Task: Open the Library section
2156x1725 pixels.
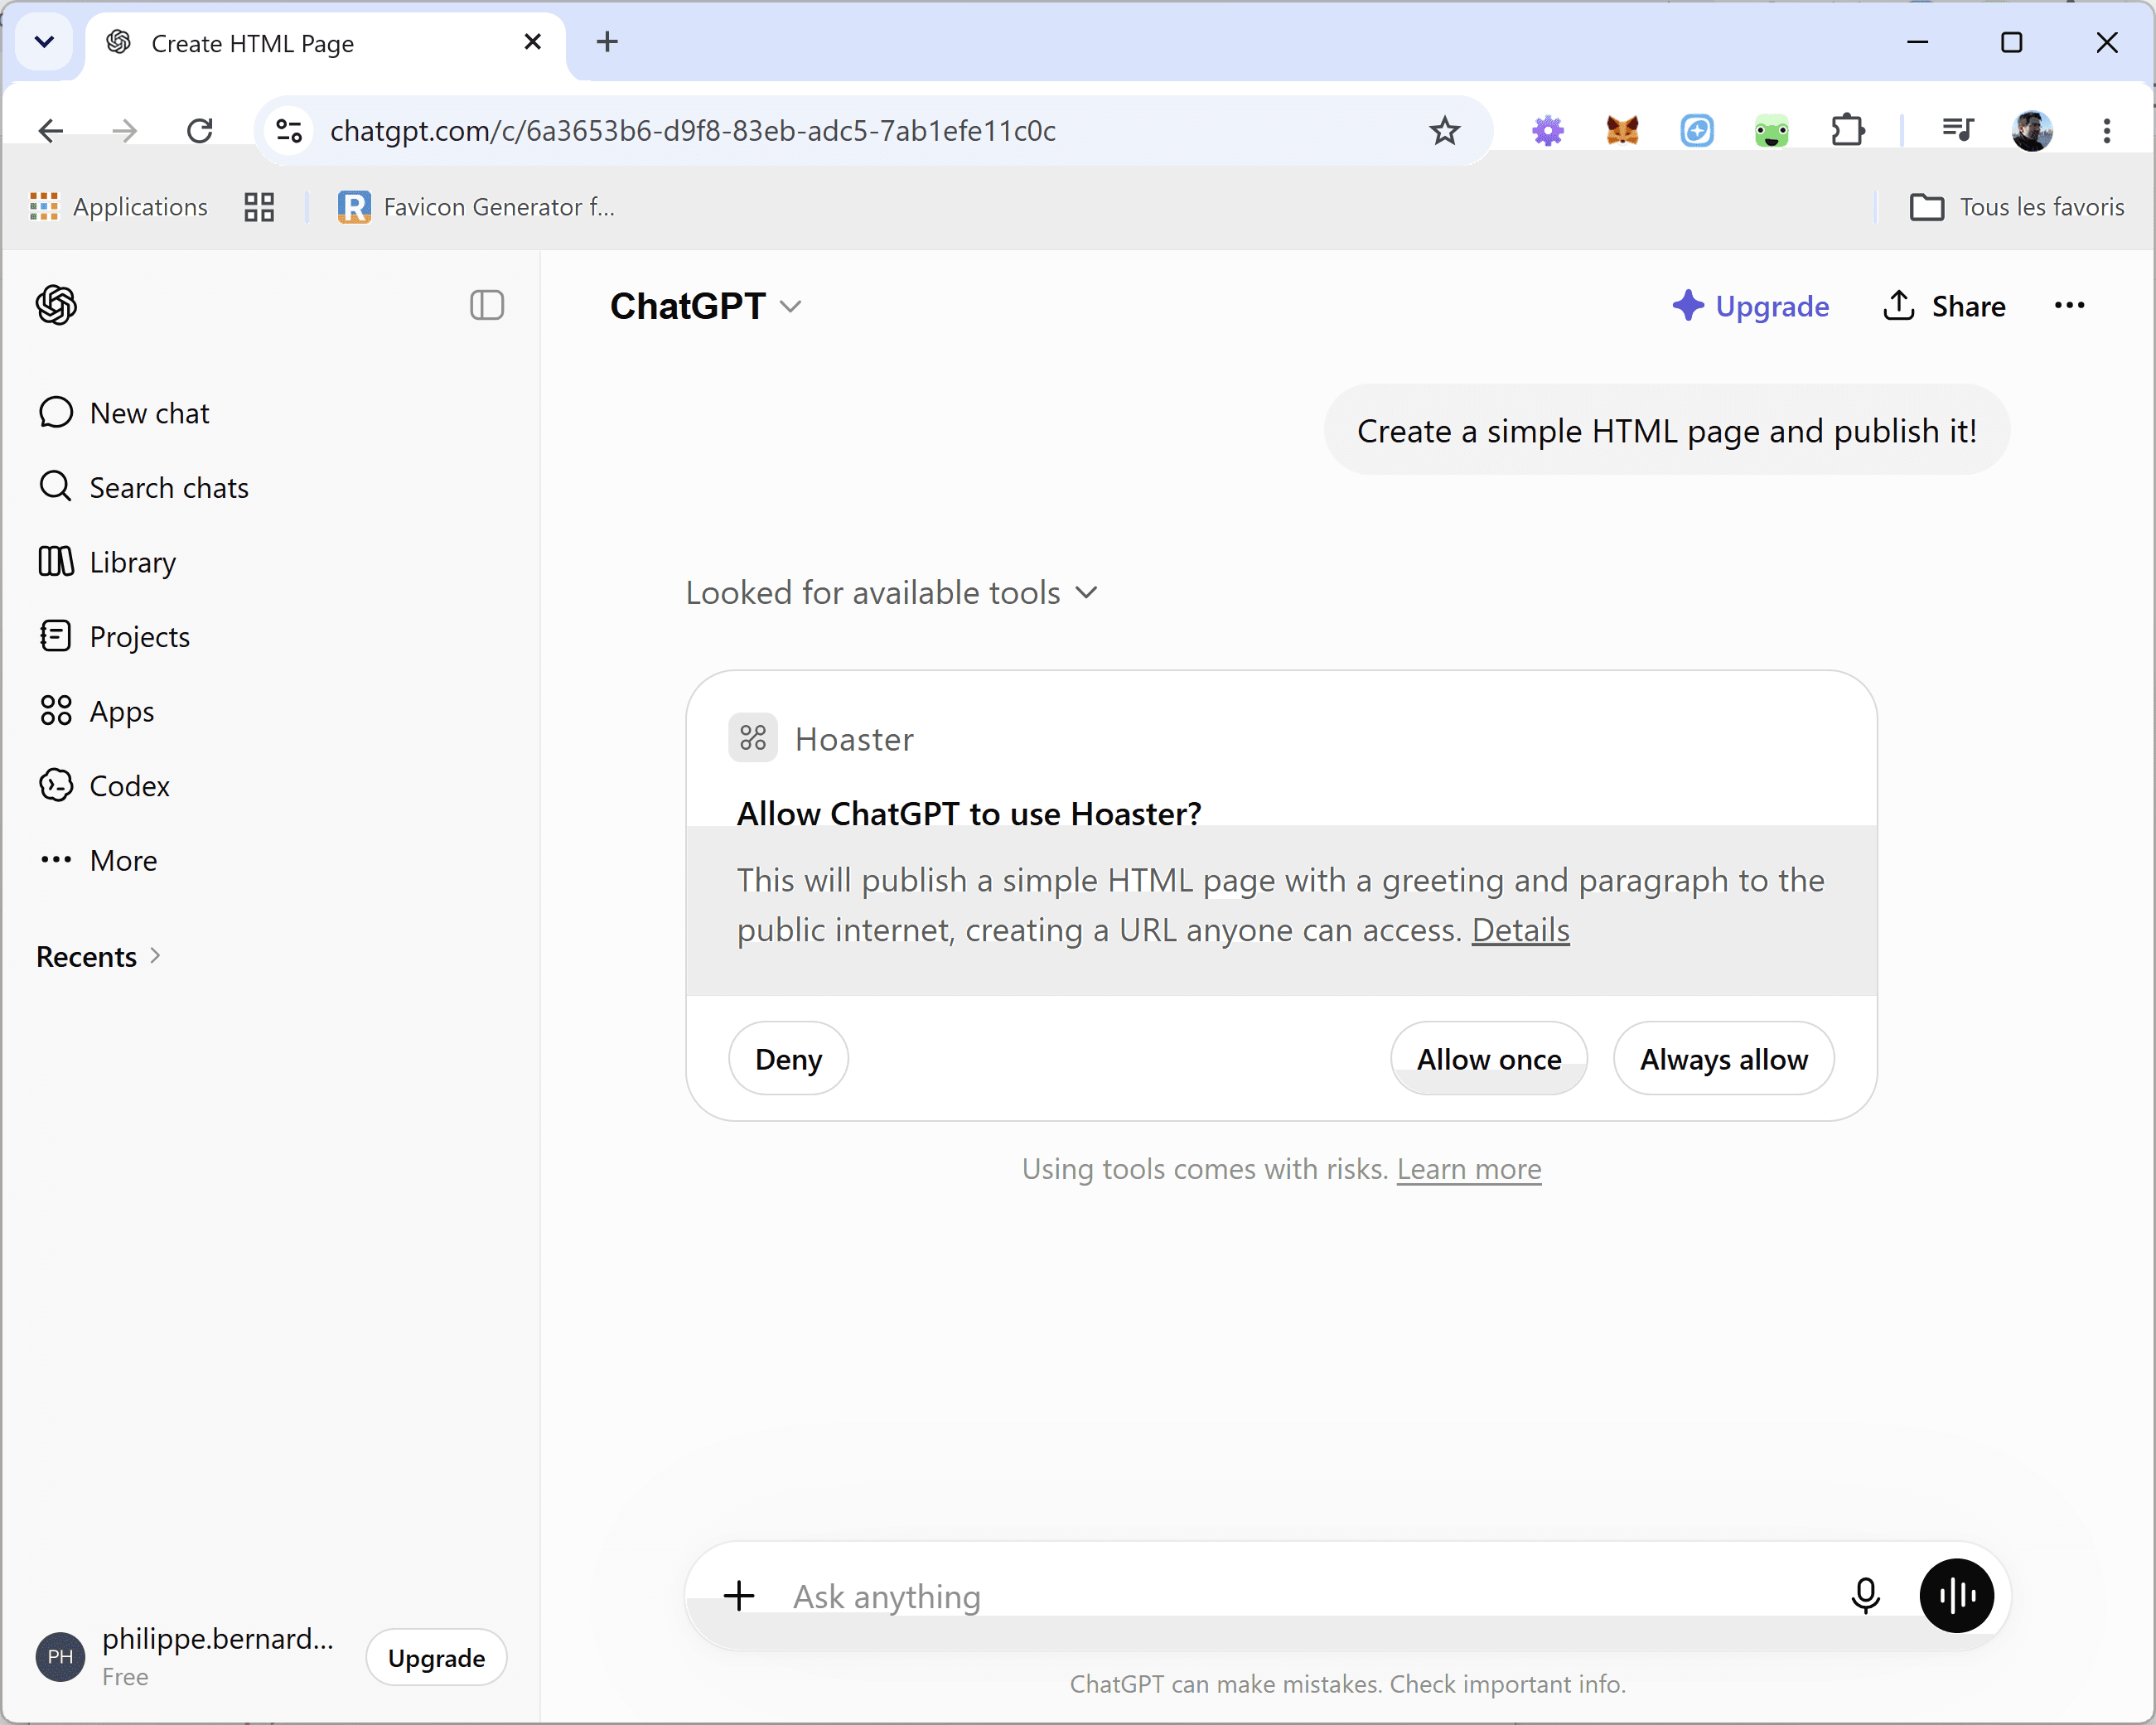Action: pos(107,562)
